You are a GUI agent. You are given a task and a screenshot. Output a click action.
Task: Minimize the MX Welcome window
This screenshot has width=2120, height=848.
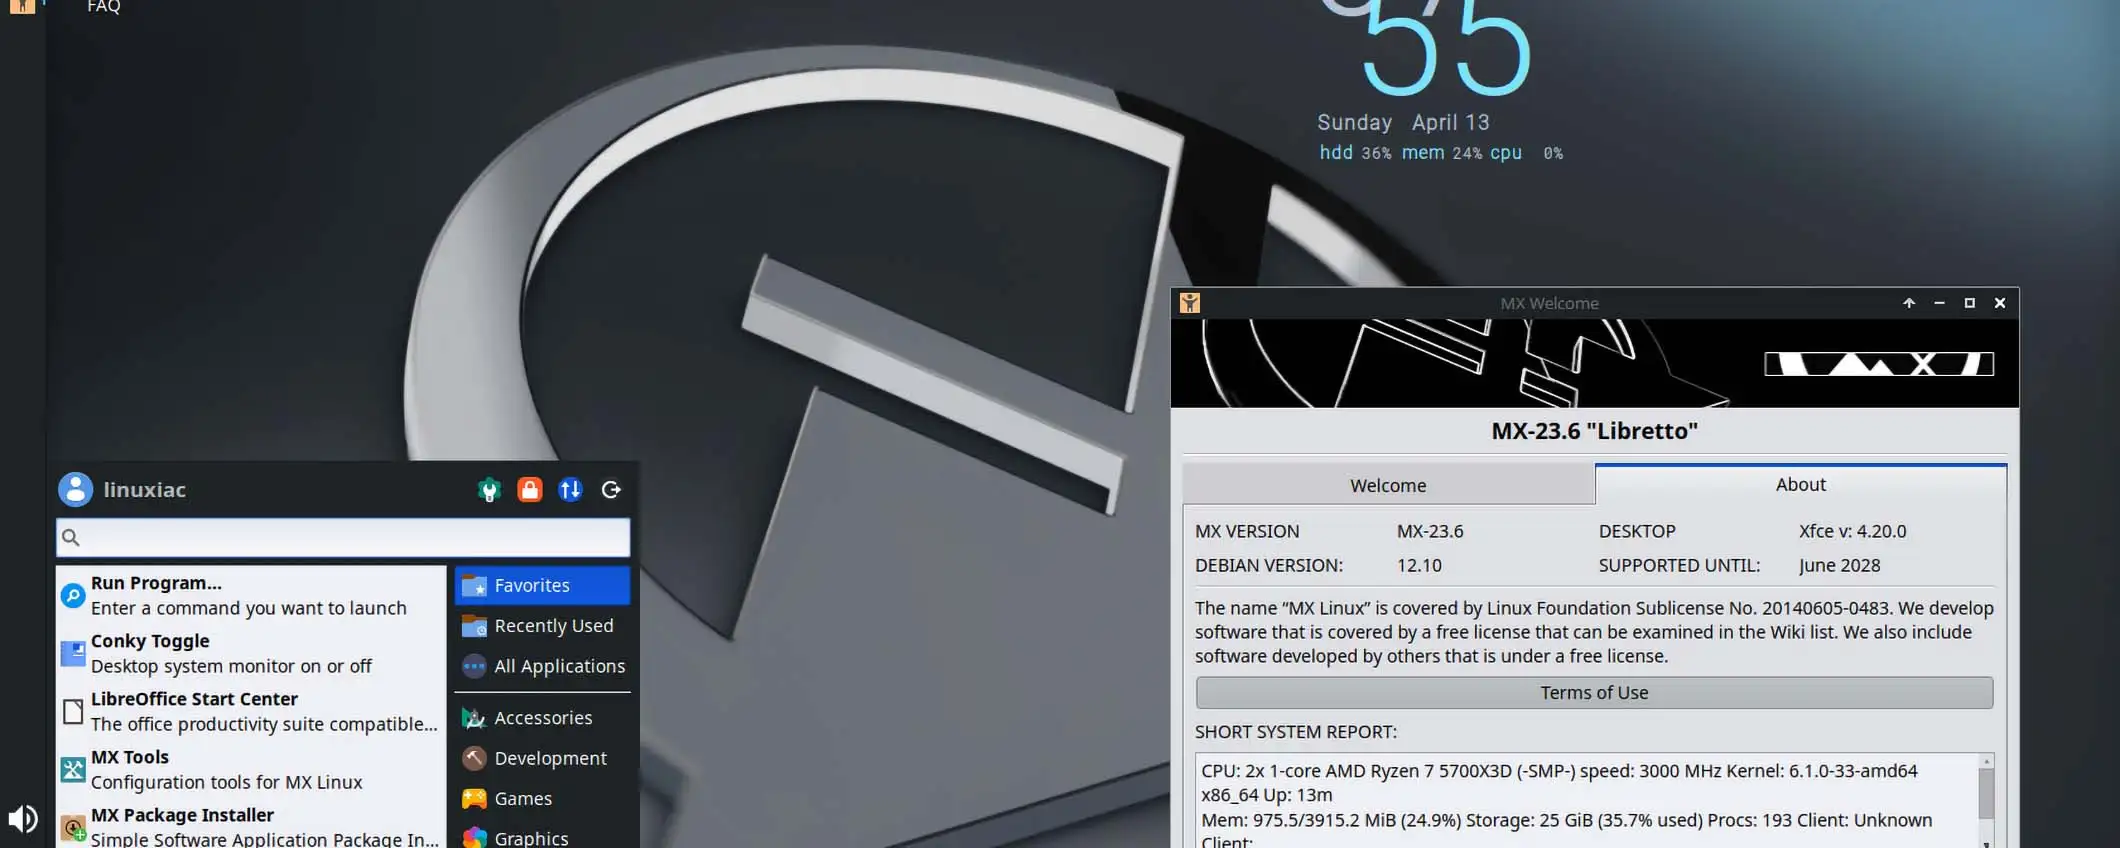coord(1939,303)
